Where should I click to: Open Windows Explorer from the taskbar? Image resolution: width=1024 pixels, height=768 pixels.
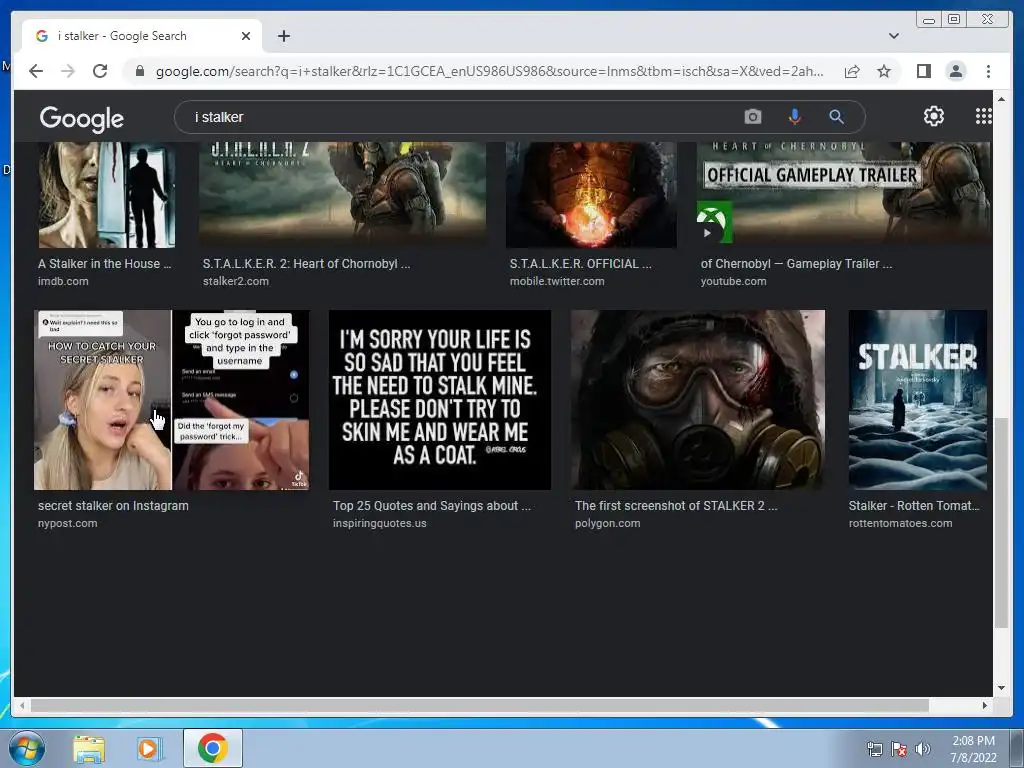[x=89, y=748]
